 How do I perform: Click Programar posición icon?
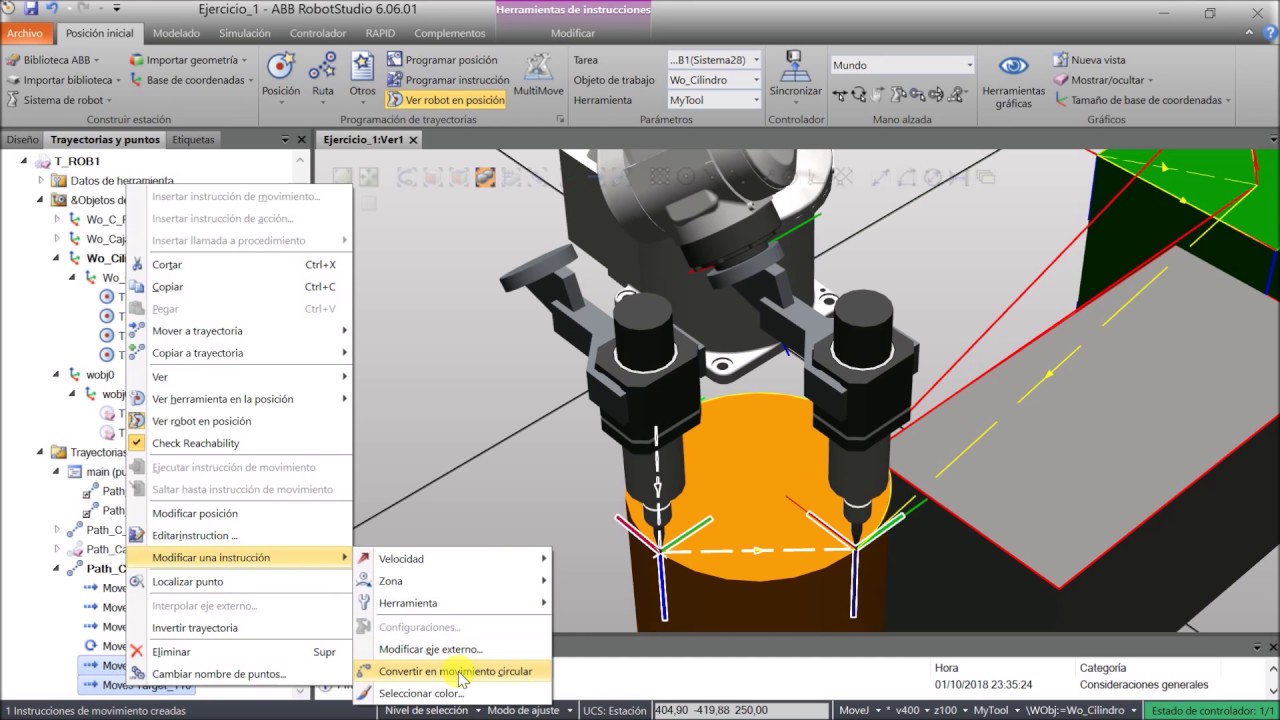pyautogui.click(x=394, y=60)
